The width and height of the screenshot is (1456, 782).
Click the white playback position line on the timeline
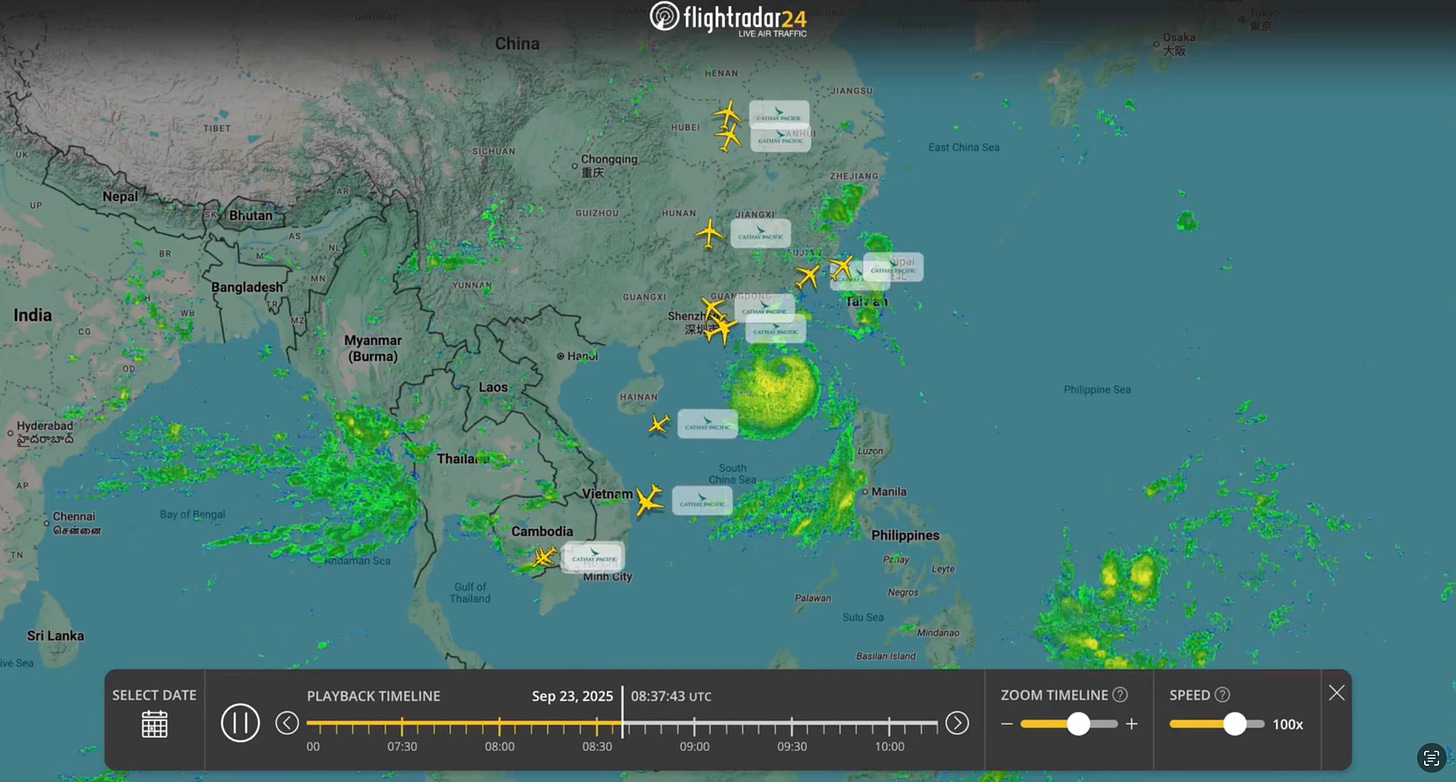click(x=622, y=712)
